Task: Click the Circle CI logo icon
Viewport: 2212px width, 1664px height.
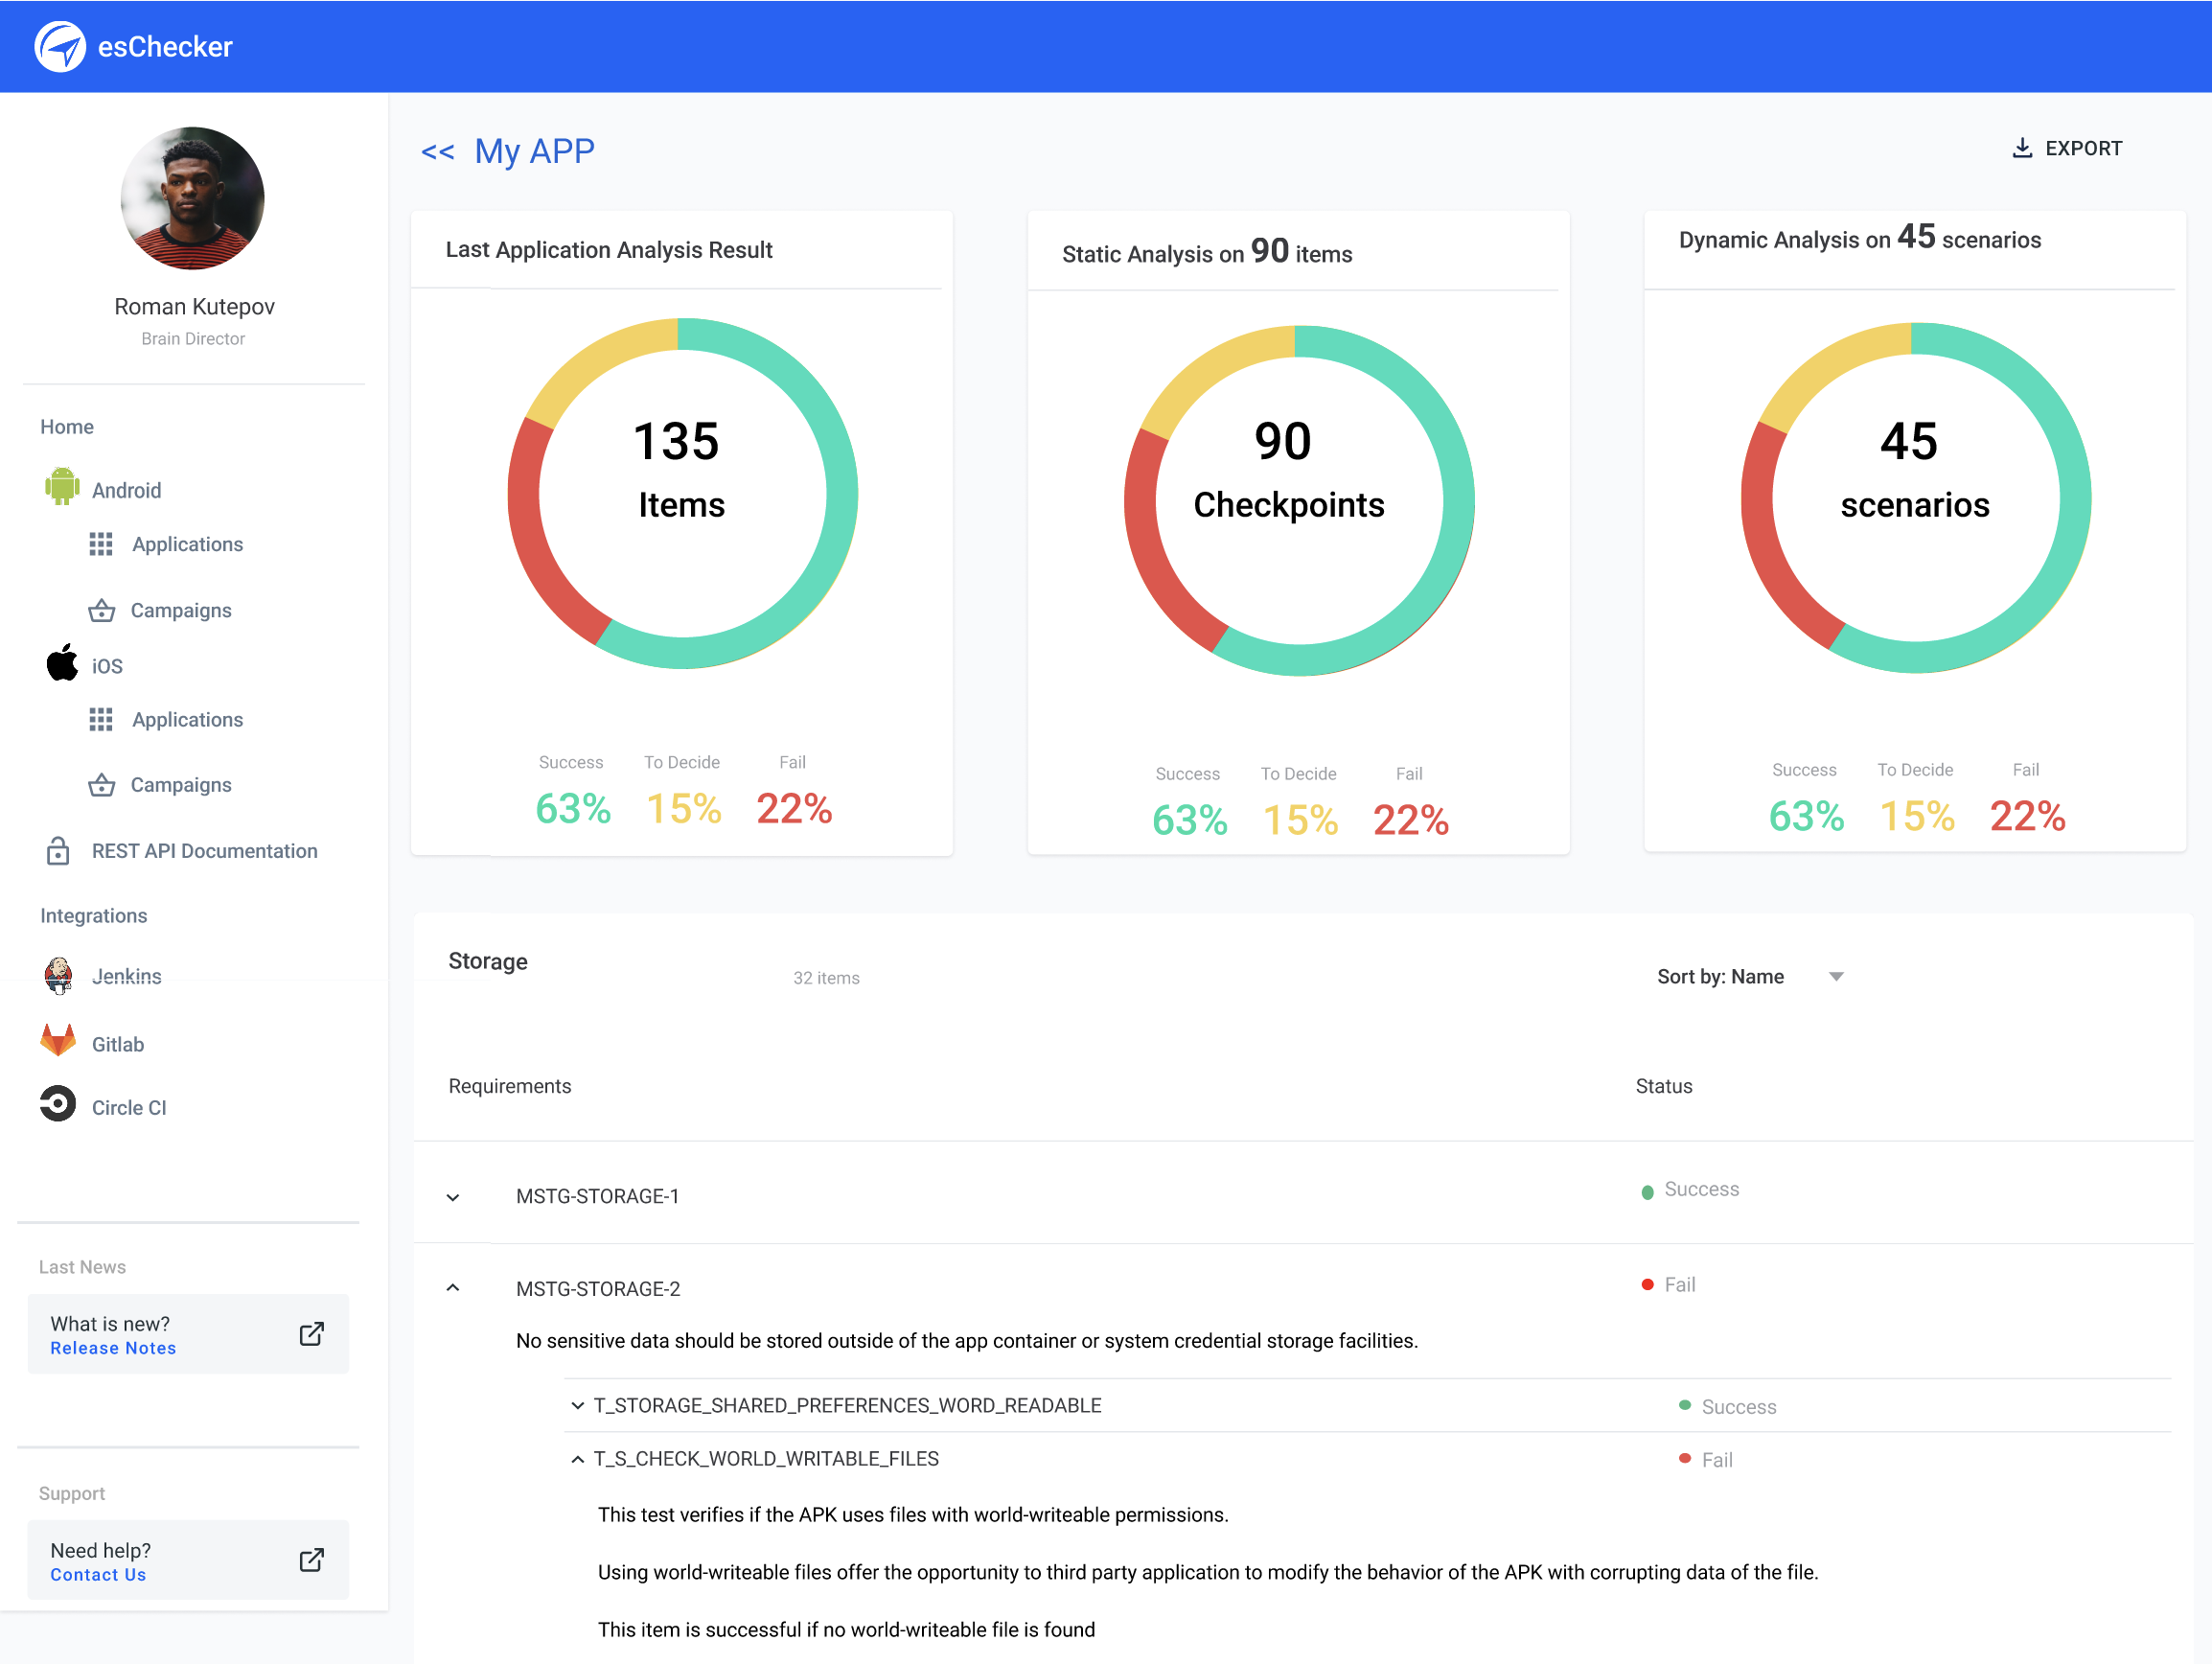Action: tap(58, 1104)
